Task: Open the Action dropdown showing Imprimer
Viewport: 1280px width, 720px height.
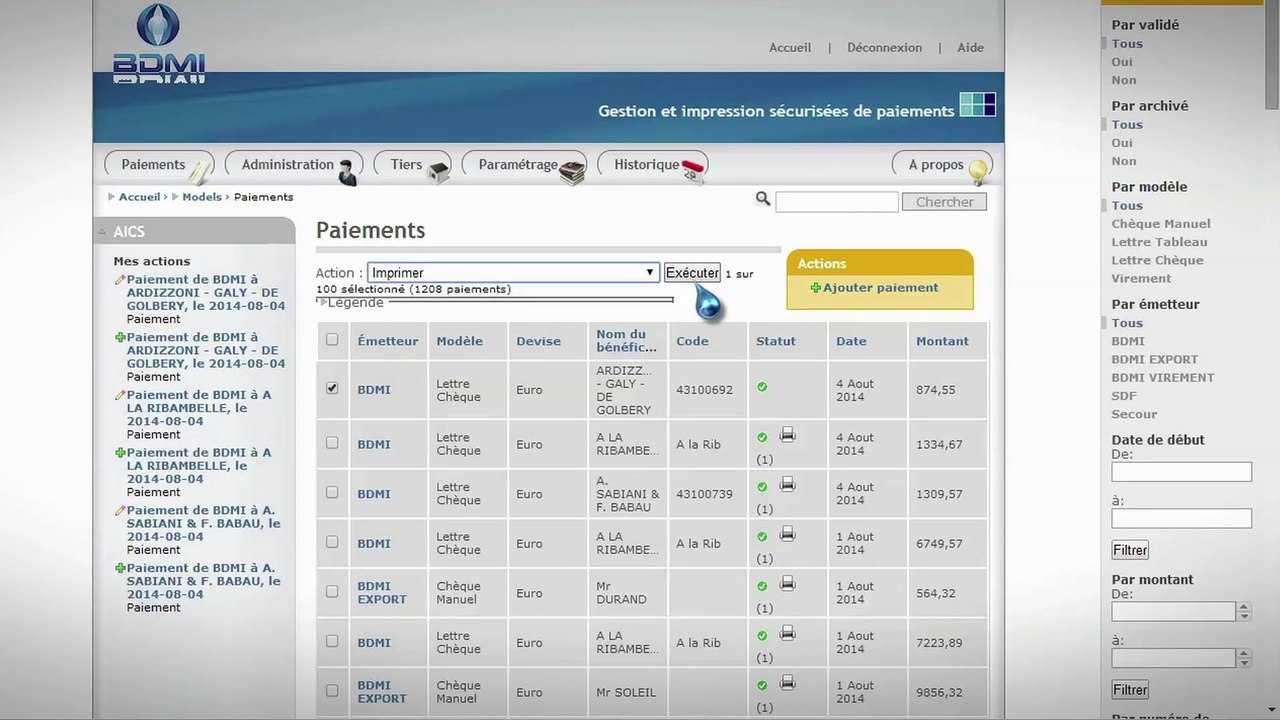Action: tap(513, 273)
